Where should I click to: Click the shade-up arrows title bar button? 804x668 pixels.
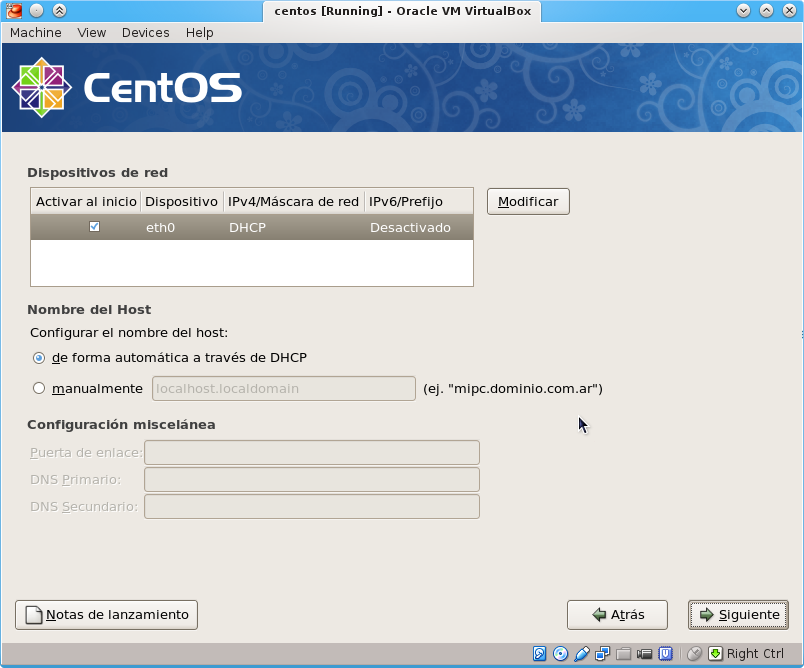click(x=59, y=10)
